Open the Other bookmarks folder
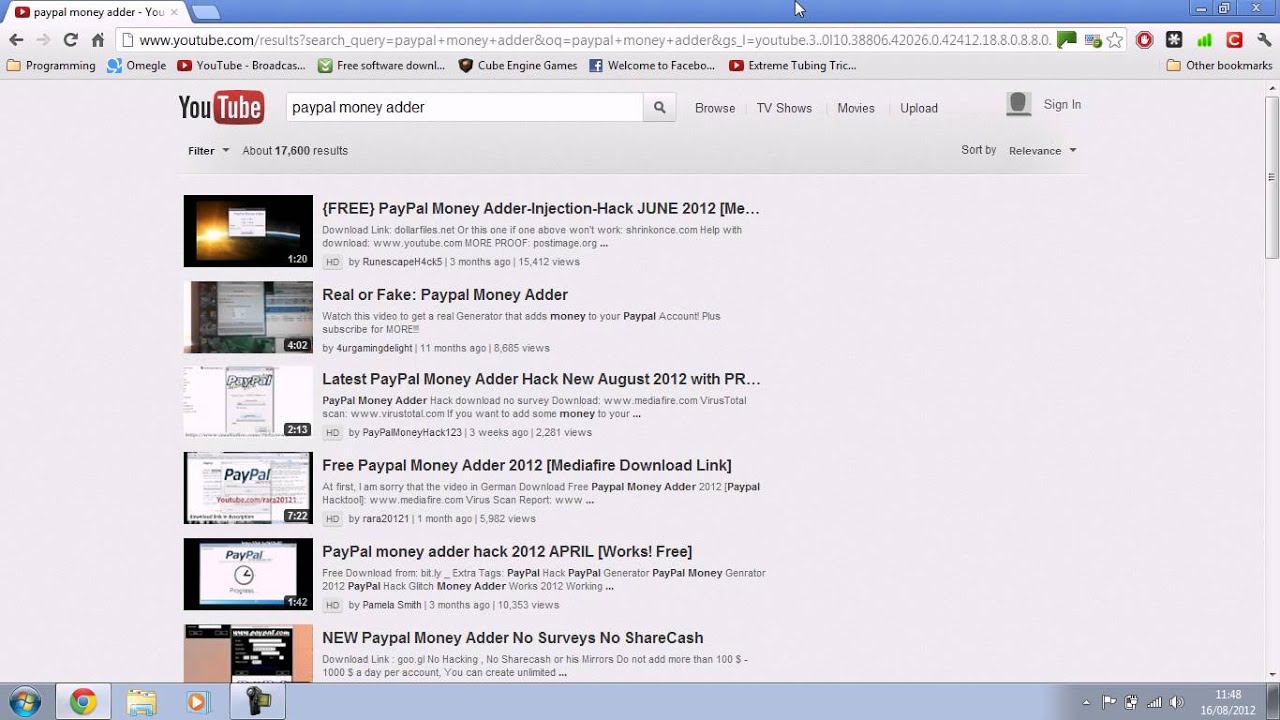The height and width of the screenshot is (720, 1280). coord(1219,65)
